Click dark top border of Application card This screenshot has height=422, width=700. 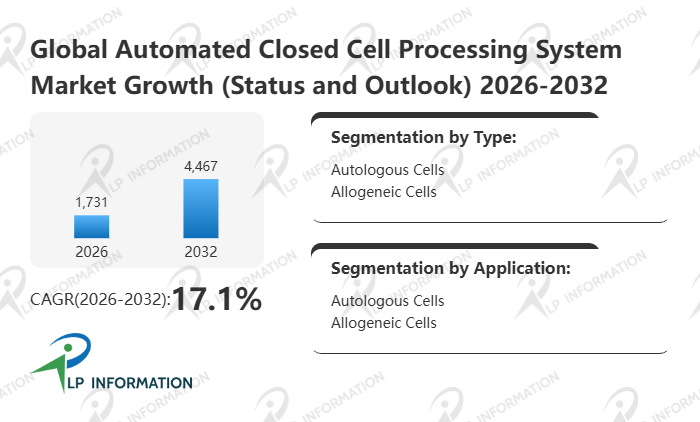click(455, 247)
